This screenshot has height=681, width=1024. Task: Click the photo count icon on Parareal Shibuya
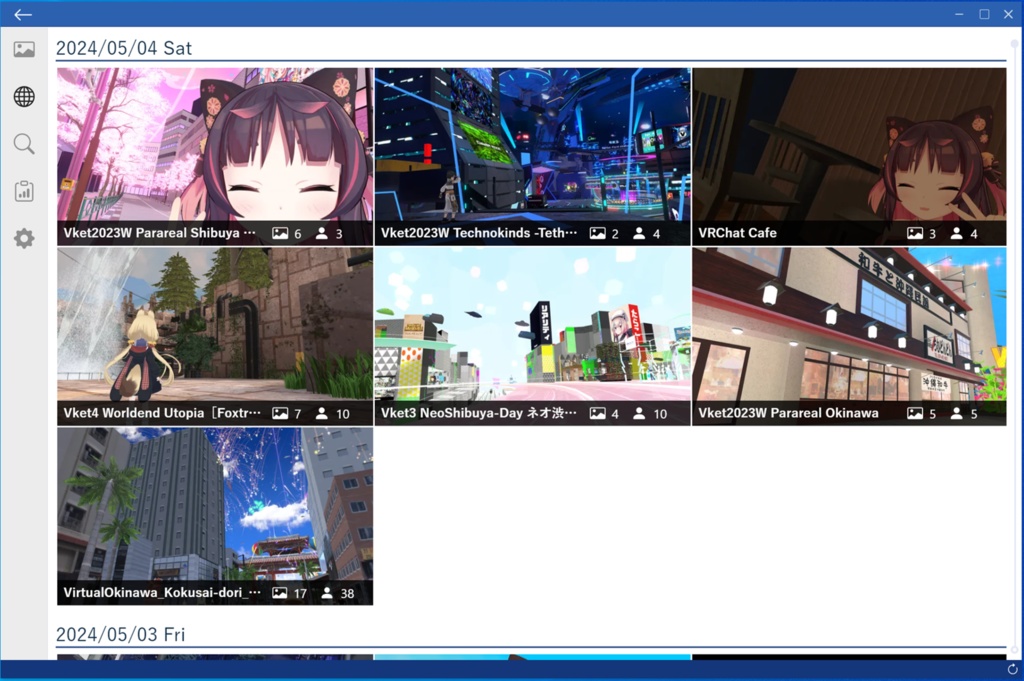280,232
